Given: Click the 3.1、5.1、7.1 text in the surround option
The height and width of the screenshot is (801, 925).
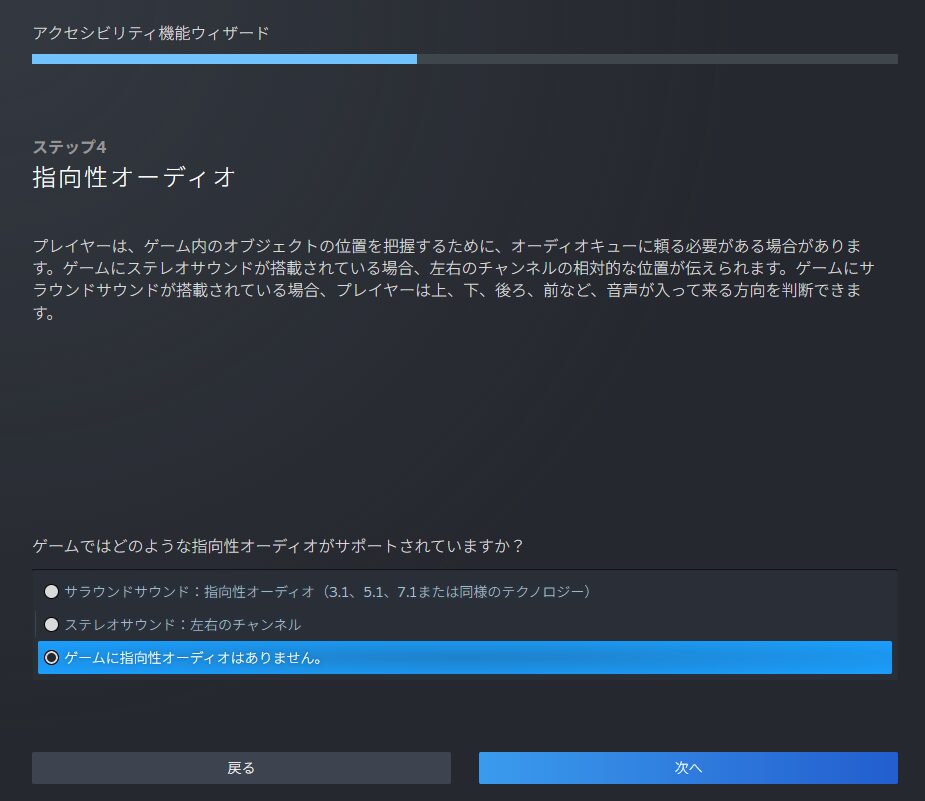Looking at the screenshot, I should [x=406, y=592].
